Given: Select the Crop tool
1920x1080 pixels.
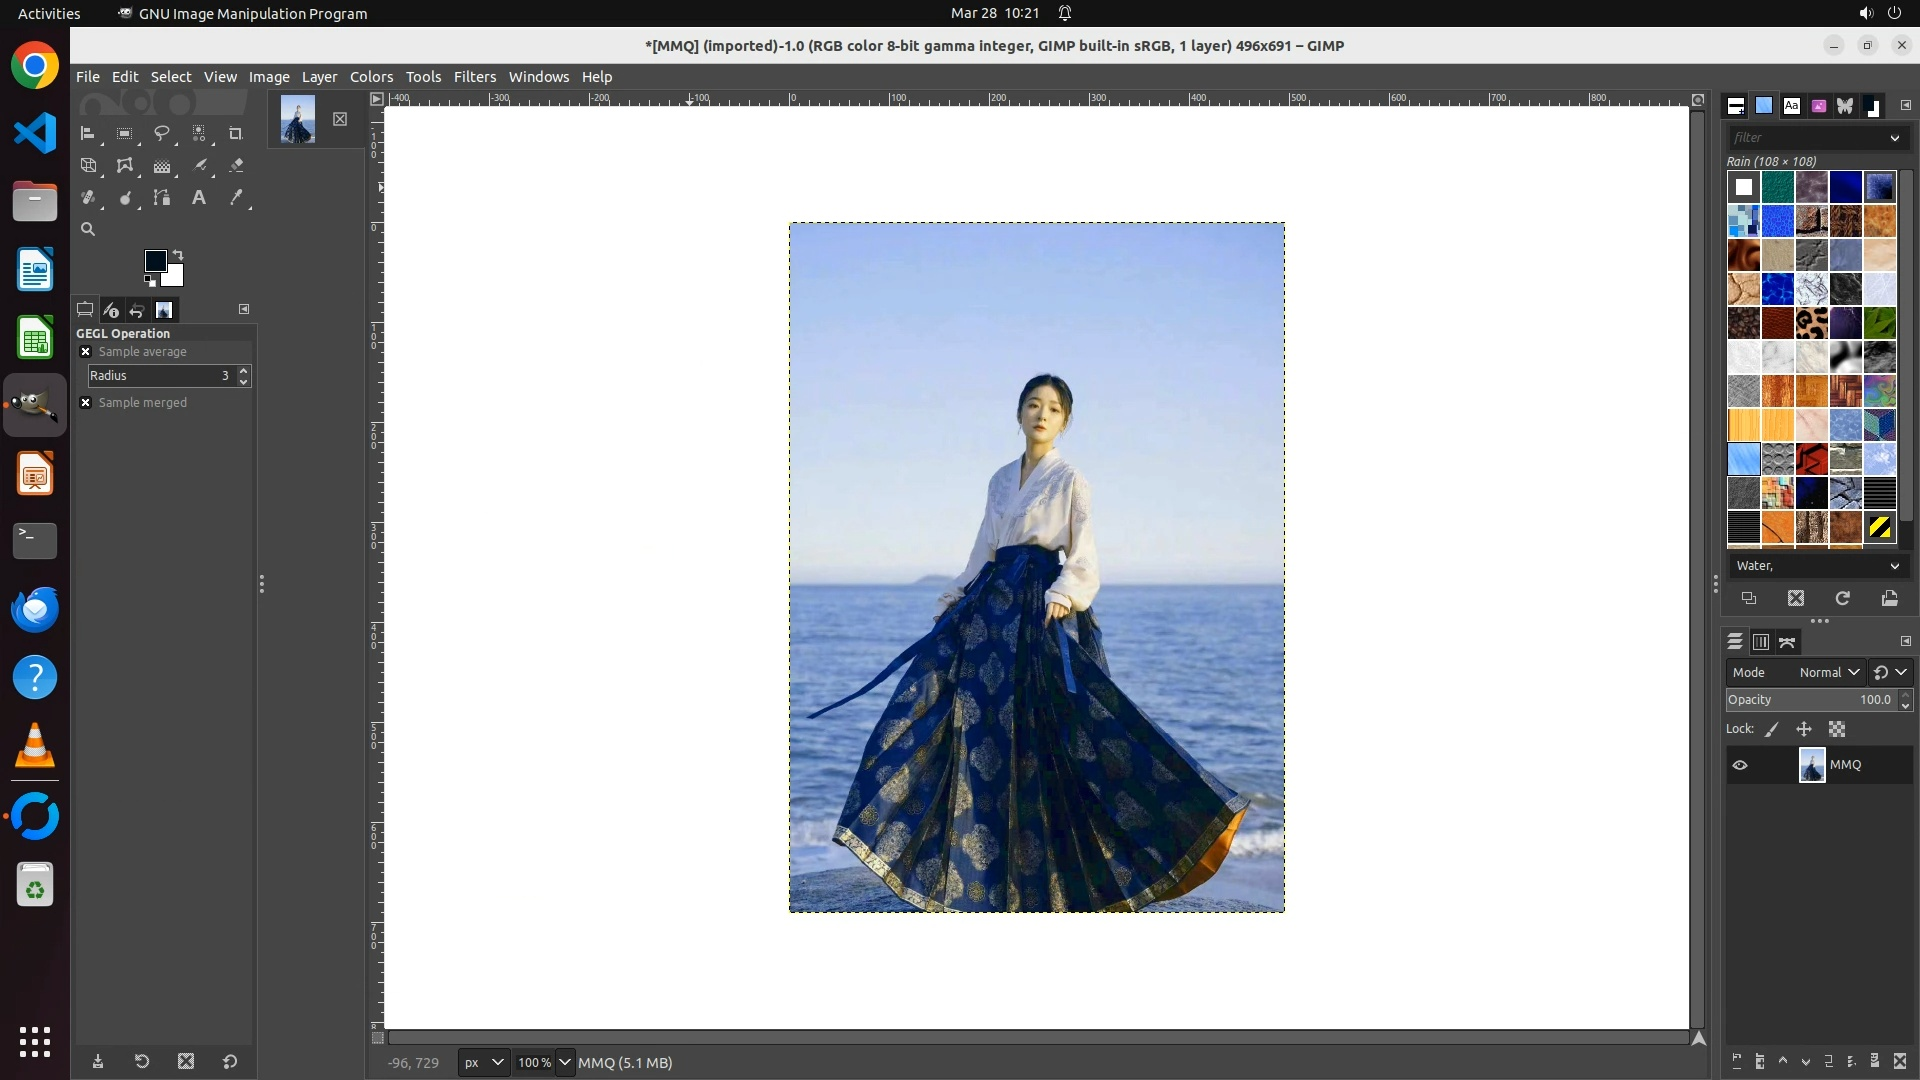Looking at the screenshot, I should pos(236,133).
